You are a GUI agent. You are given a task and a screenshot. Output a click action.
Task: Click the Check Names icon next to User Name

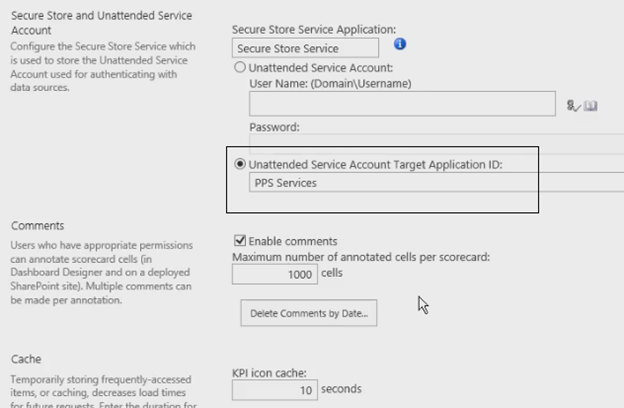point(573,106)
